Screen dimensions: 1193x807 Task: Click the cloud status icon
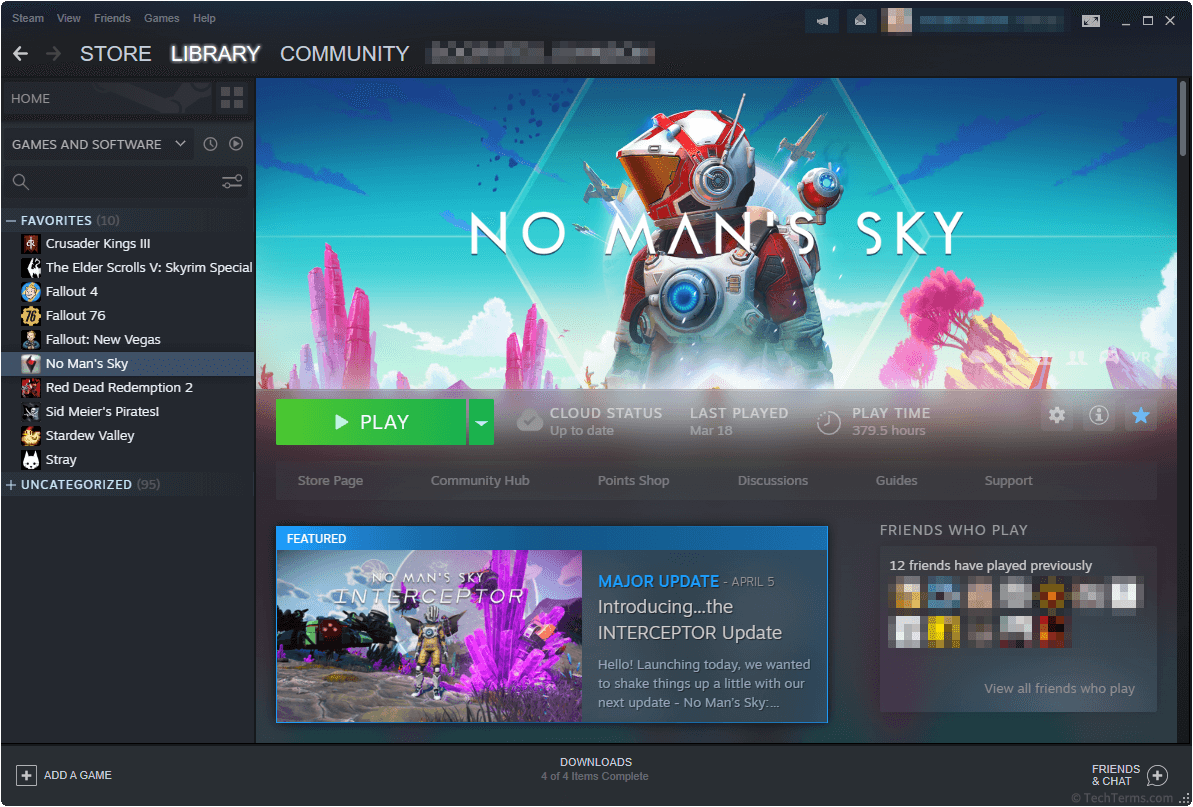(x=530, y=421)
